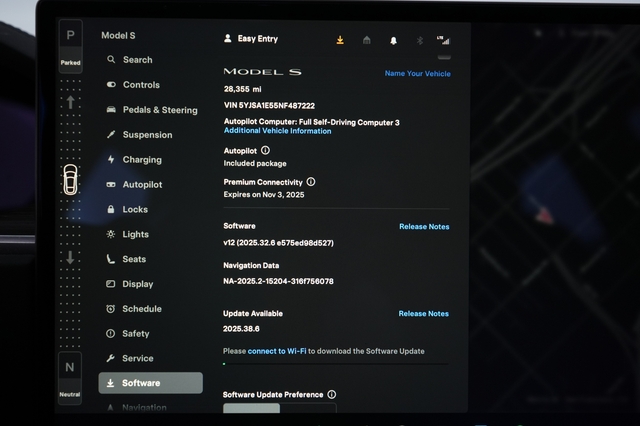Tap the down arrow on gear strip
This screenshot has width=640, height=426.
70,257
